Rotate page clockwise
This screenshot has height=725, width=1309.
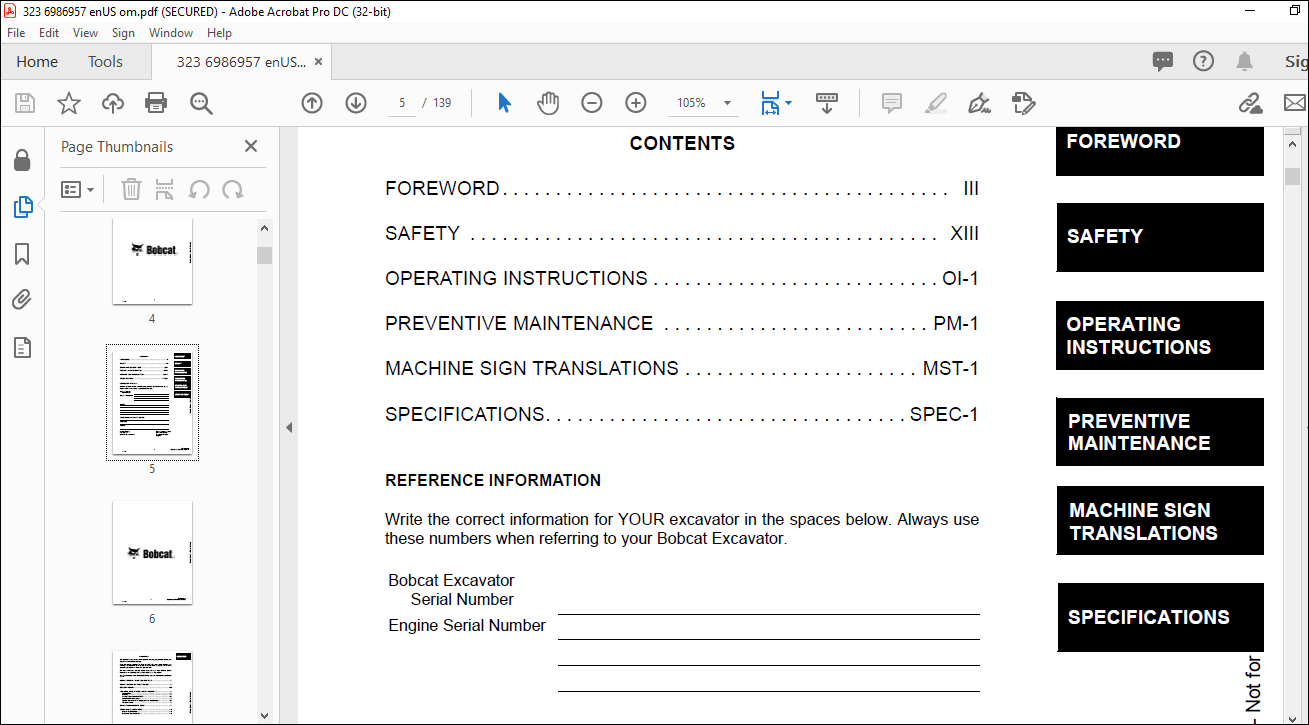click(x=233, y=189)
